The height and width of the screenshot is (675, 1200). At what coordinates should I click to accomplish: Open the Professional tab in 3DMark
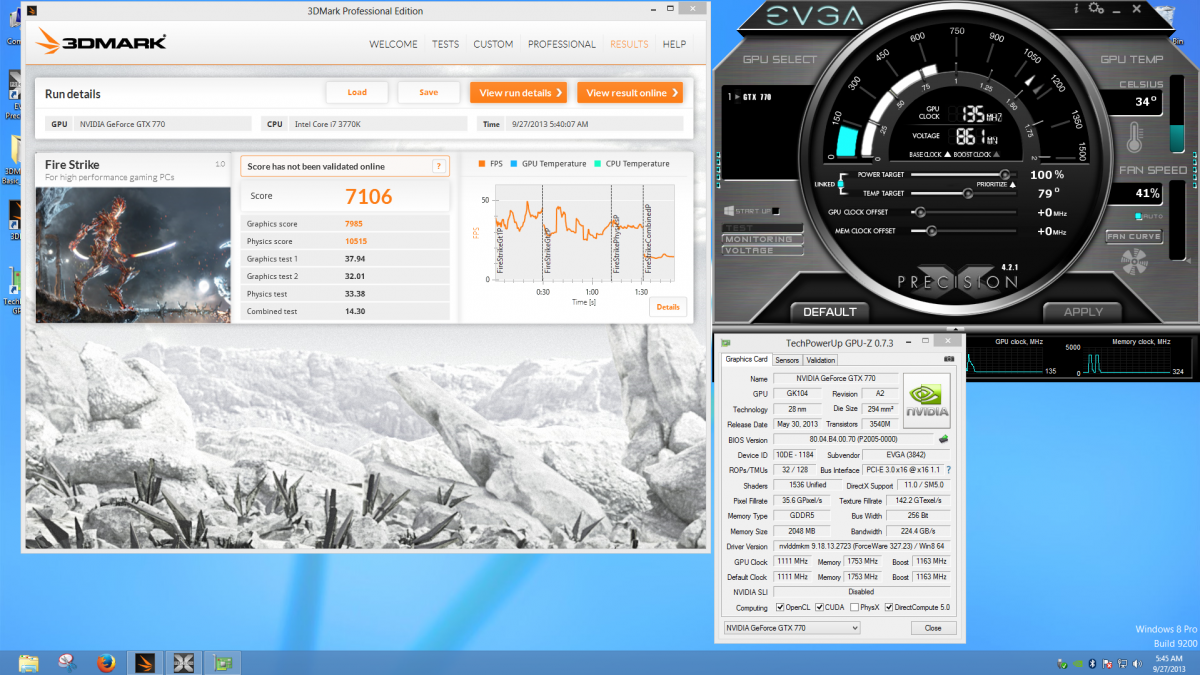561,44
